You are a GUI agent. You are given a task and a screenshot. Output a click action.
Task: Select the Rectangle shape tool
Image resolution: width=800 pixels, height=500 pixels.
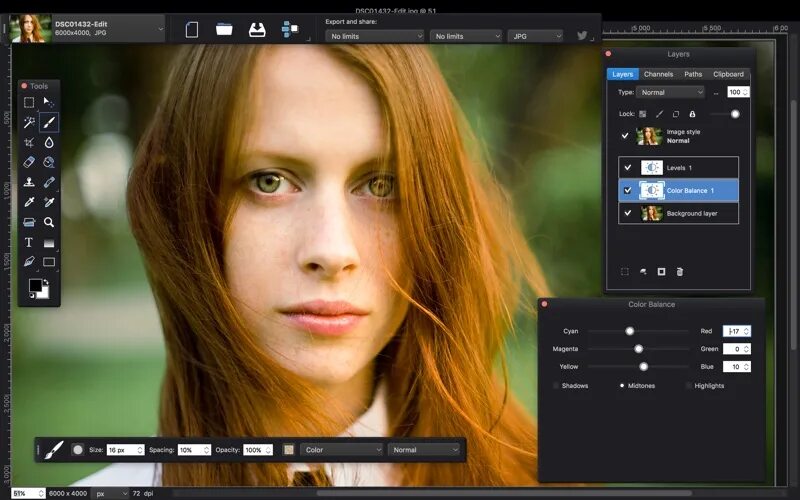tap(48, 262)
